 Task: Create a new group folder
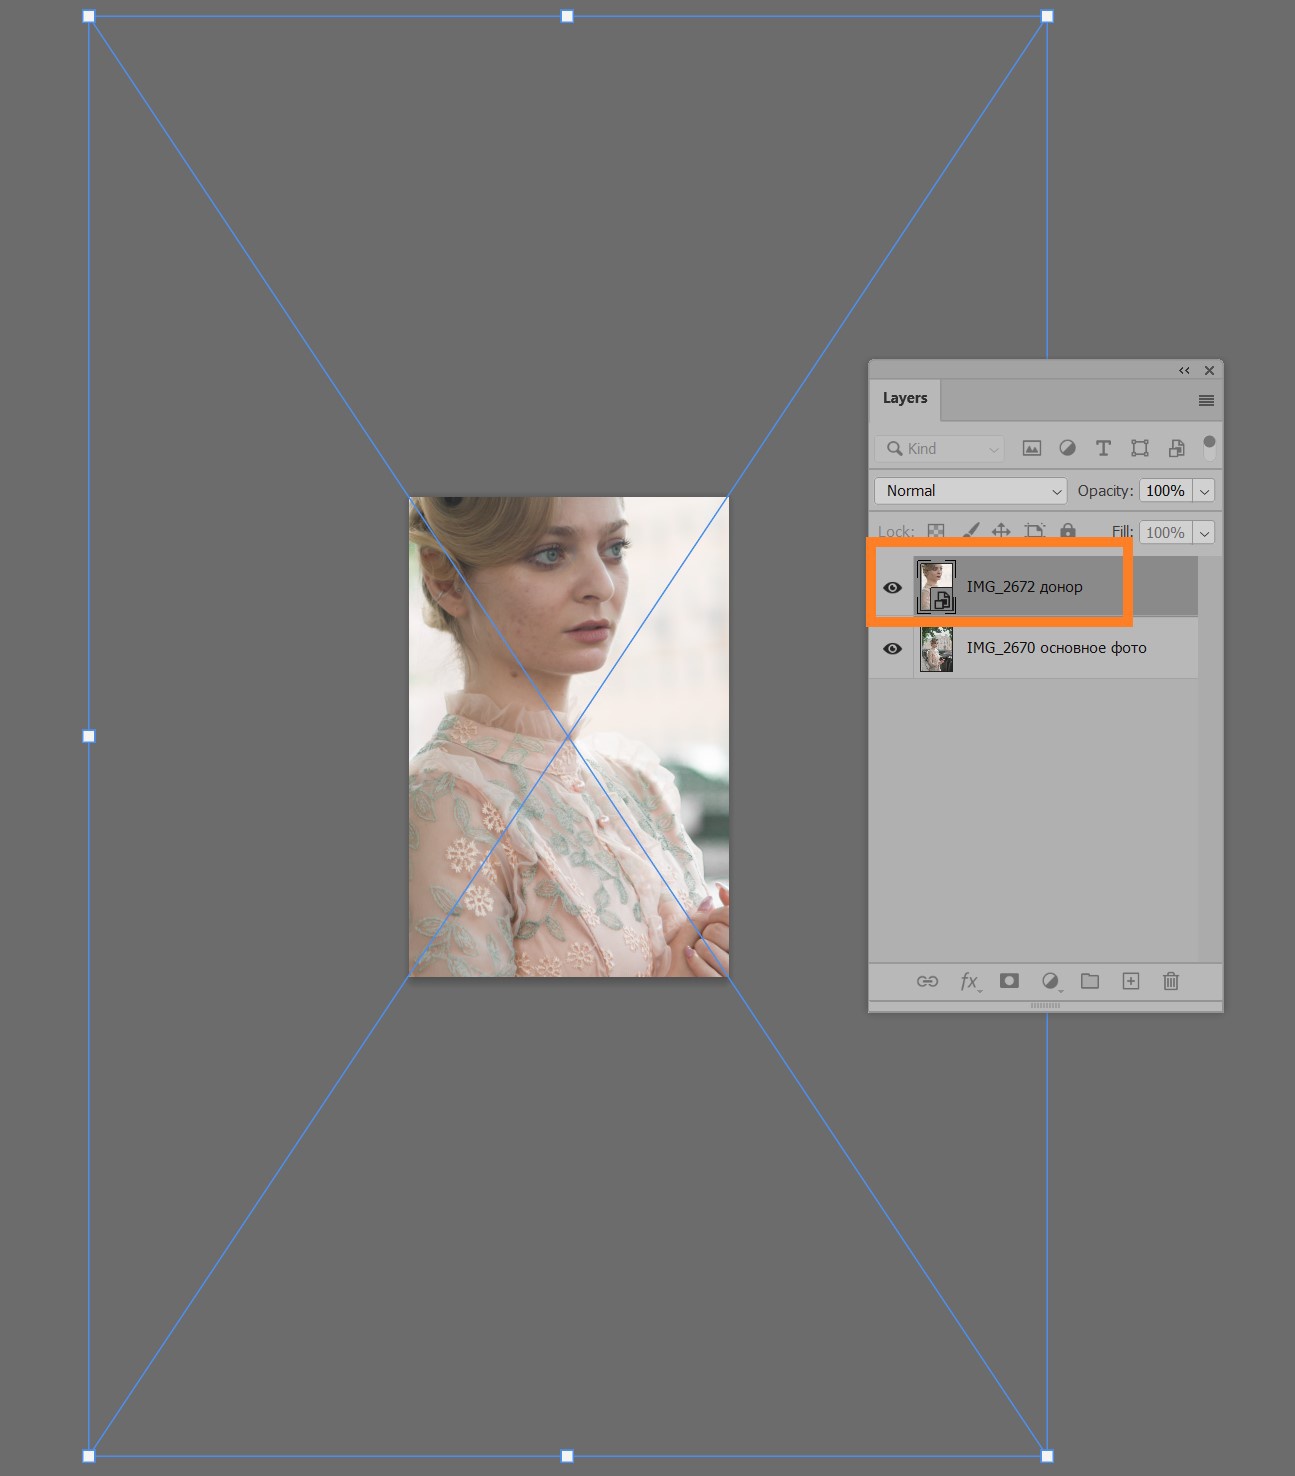[x=1090, y=981]
